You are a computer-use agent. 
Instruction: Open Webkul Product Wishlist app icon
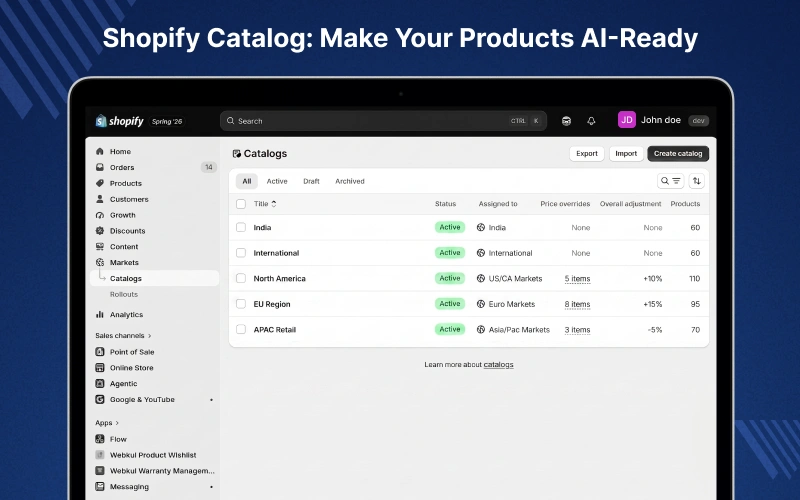[100, 455]
